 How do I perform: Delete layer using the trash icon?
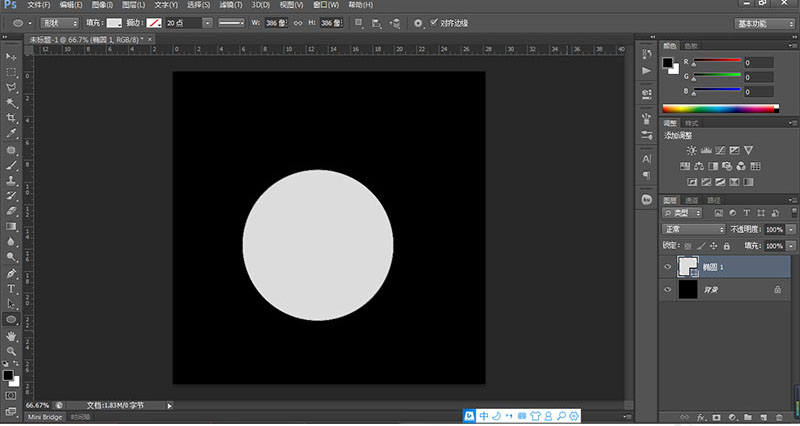(x=779, y=416)
